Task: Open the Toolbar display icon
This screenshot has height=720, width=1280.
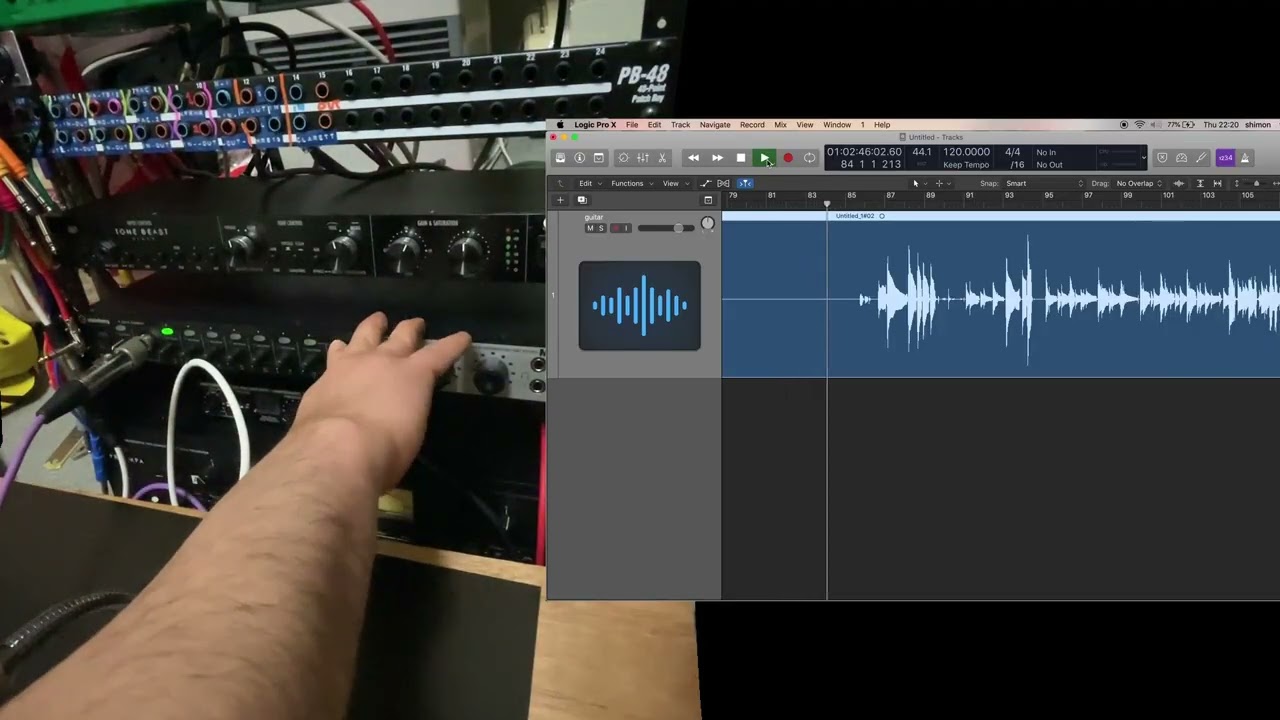Action: coord(598,158)
